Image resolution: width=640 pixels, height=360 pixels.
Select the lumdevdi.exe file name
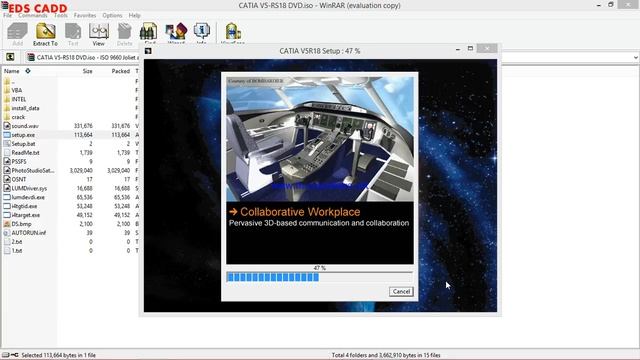[x=28, y=197]
